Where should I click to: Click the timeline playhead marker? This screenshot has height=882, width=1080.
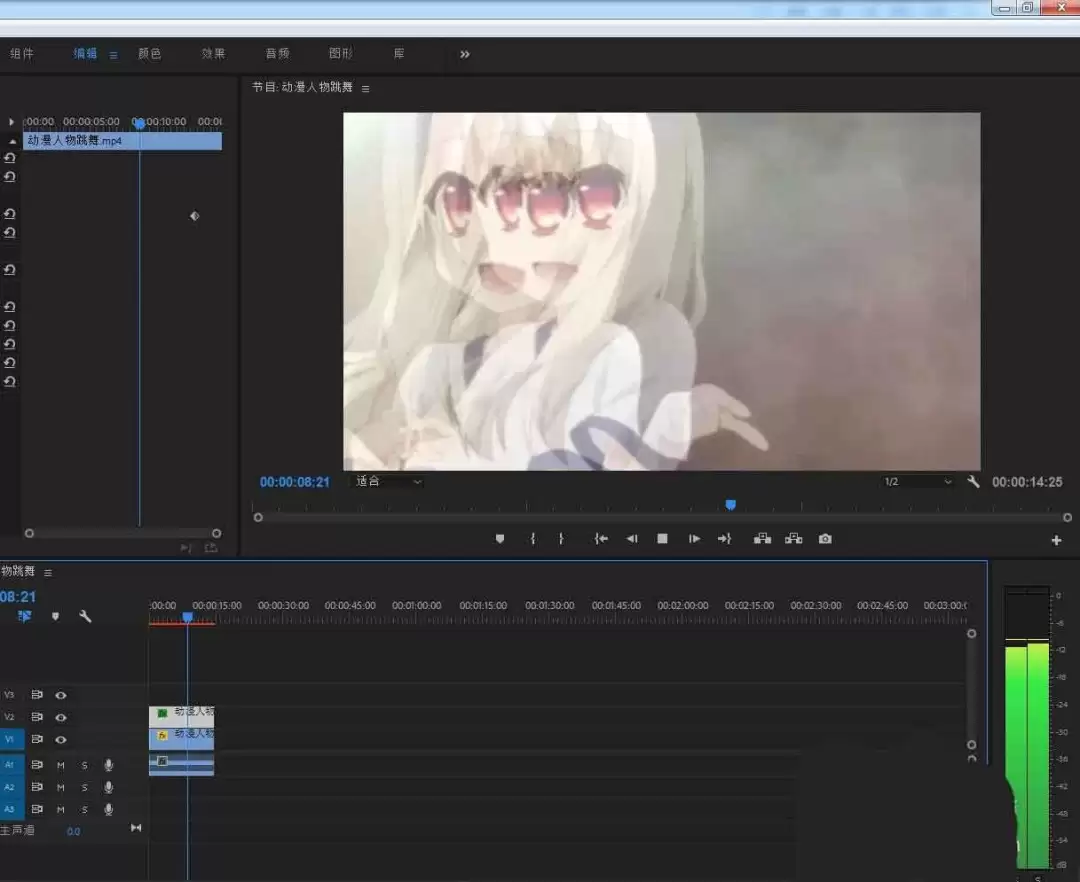pos(187,618)
